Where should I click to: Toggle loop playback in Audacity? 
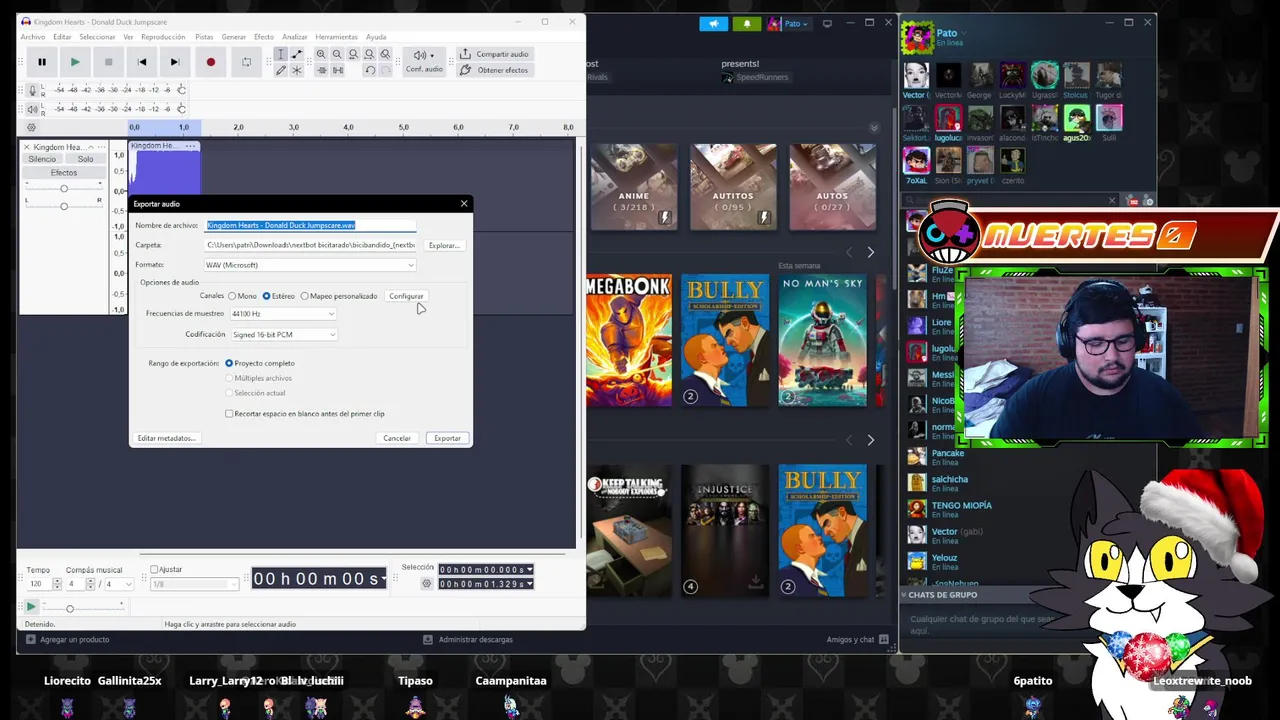(246, 62)
